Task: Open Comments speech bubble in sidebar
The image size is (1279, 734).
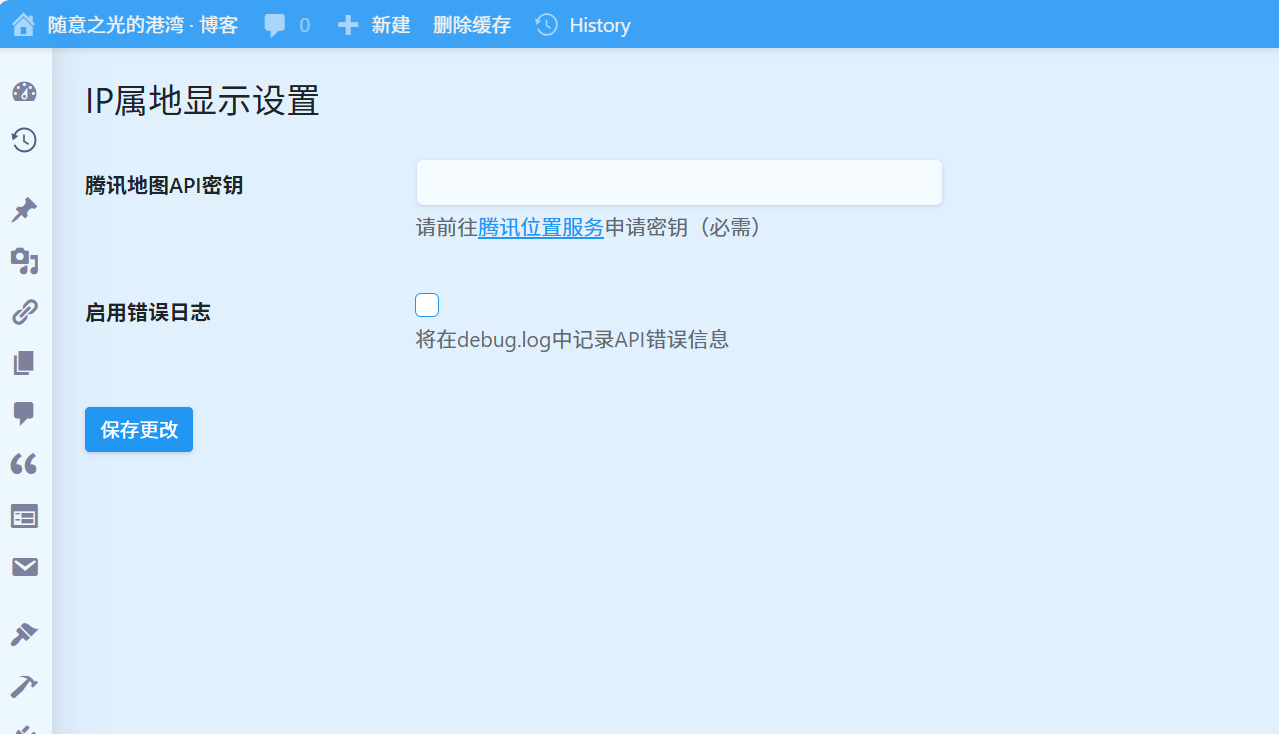Action: 24,413
